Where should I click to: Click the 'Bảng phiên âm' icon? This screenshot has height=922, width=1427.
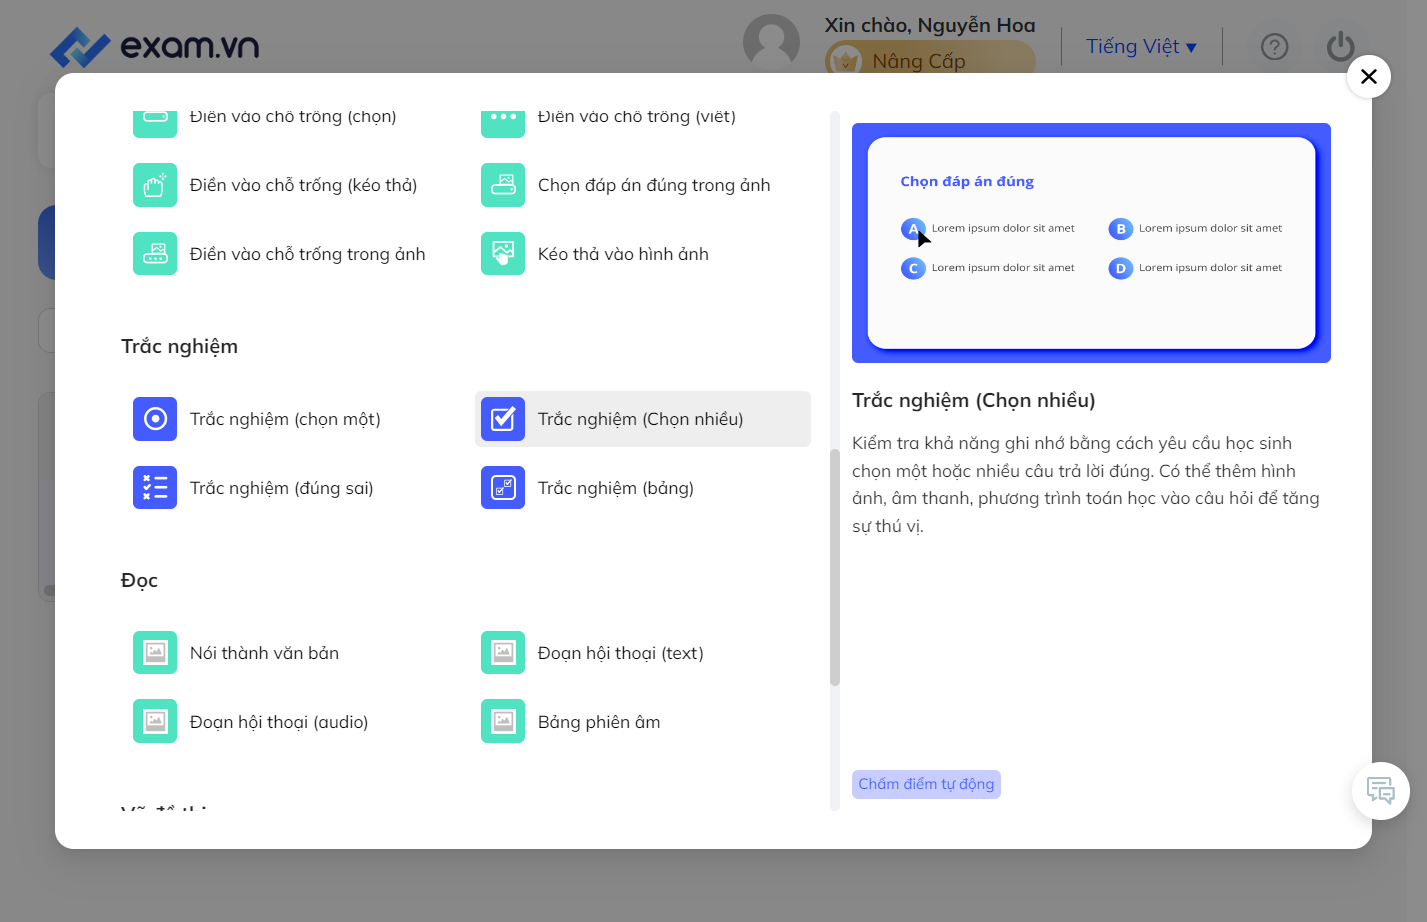tap(503, 722)
